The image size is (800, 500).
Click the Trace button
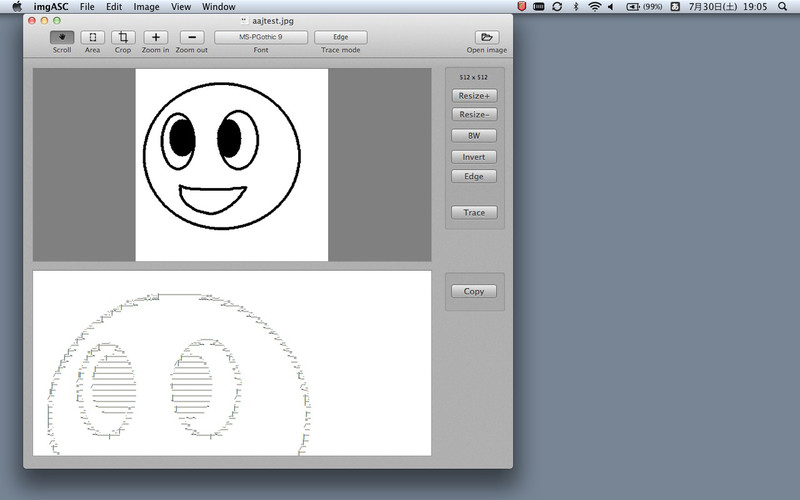(x=474, y=213)
